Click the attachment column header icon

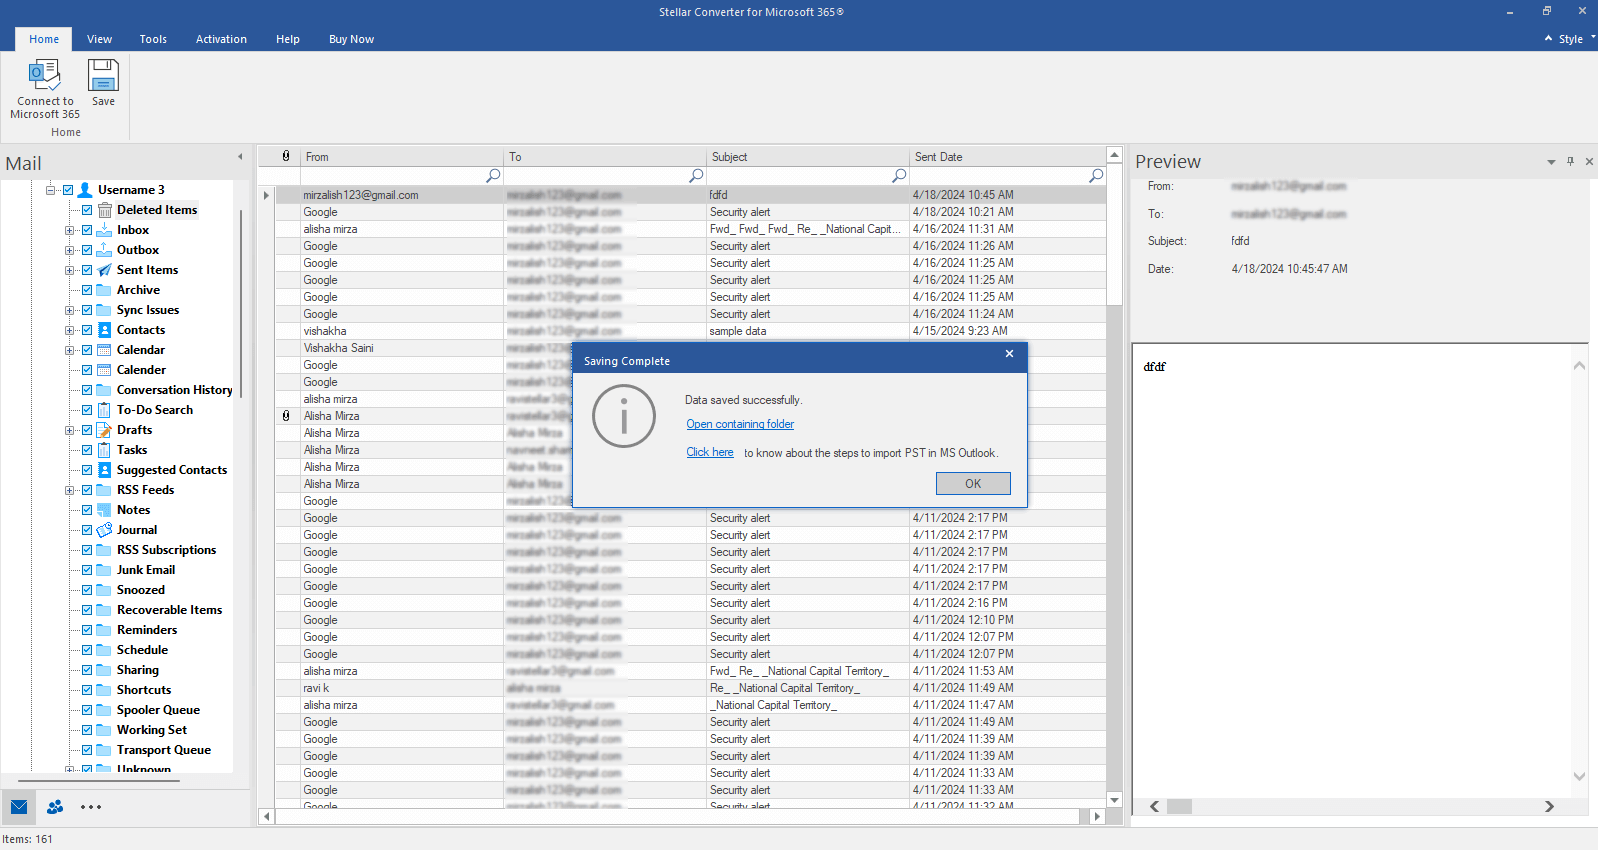pyautogui.click(x=286, y=156)
